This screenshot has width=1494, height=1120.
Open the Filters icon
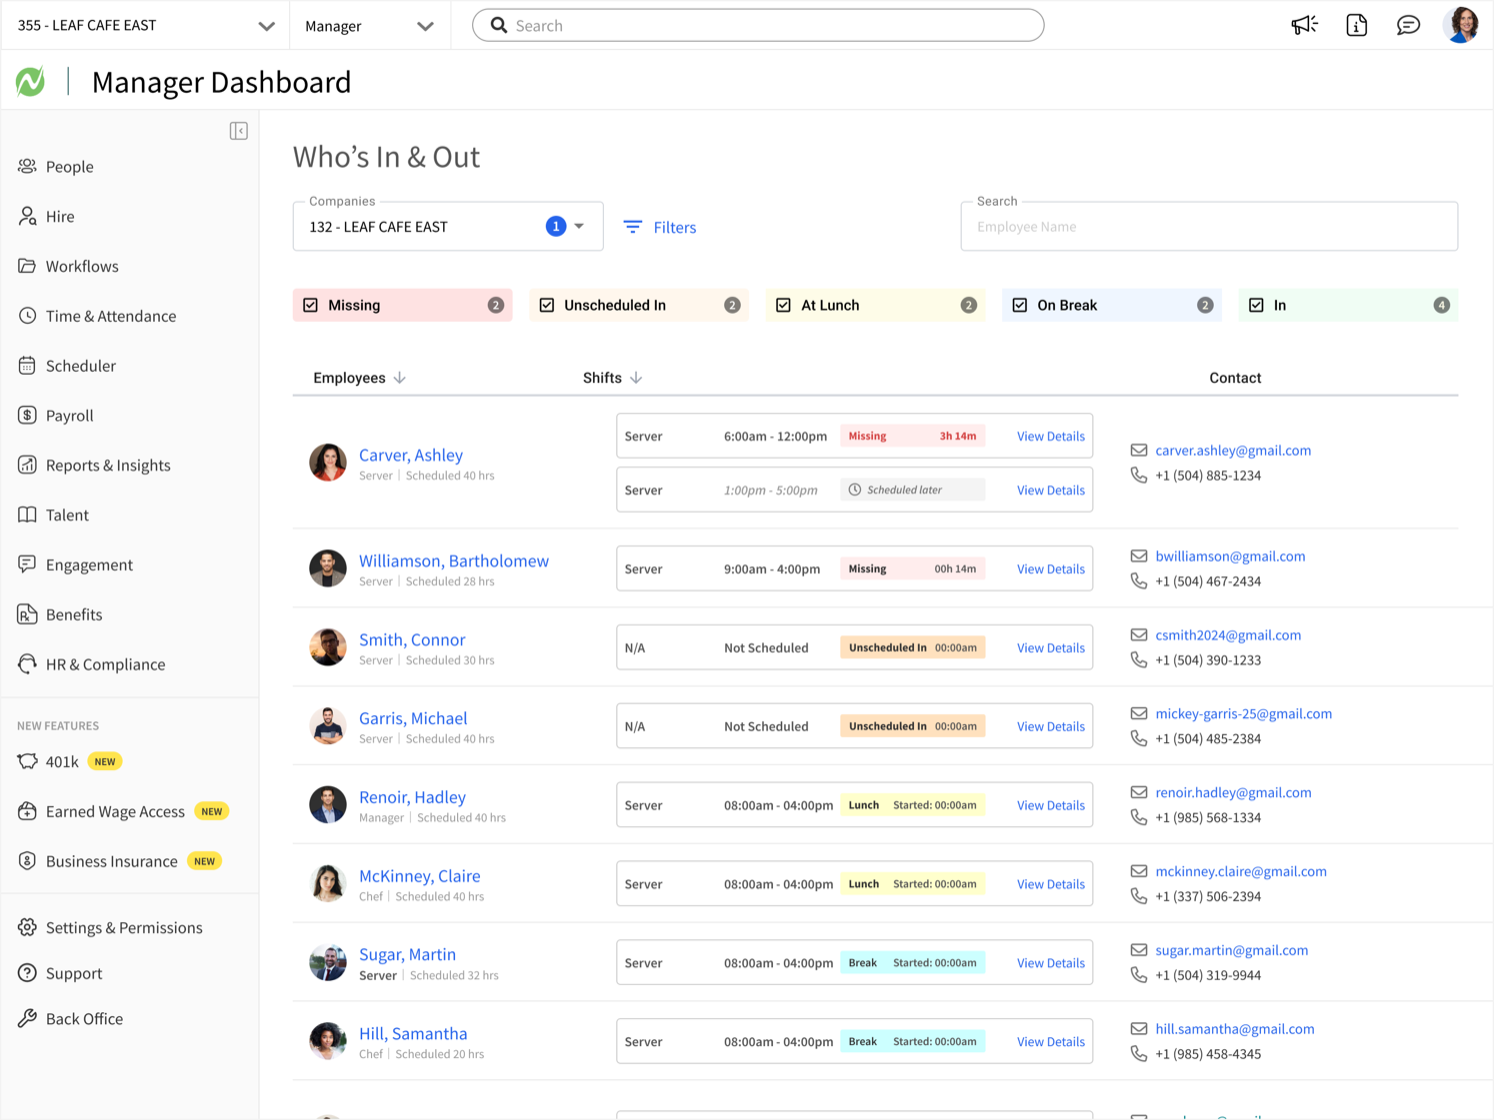[632, 227]
